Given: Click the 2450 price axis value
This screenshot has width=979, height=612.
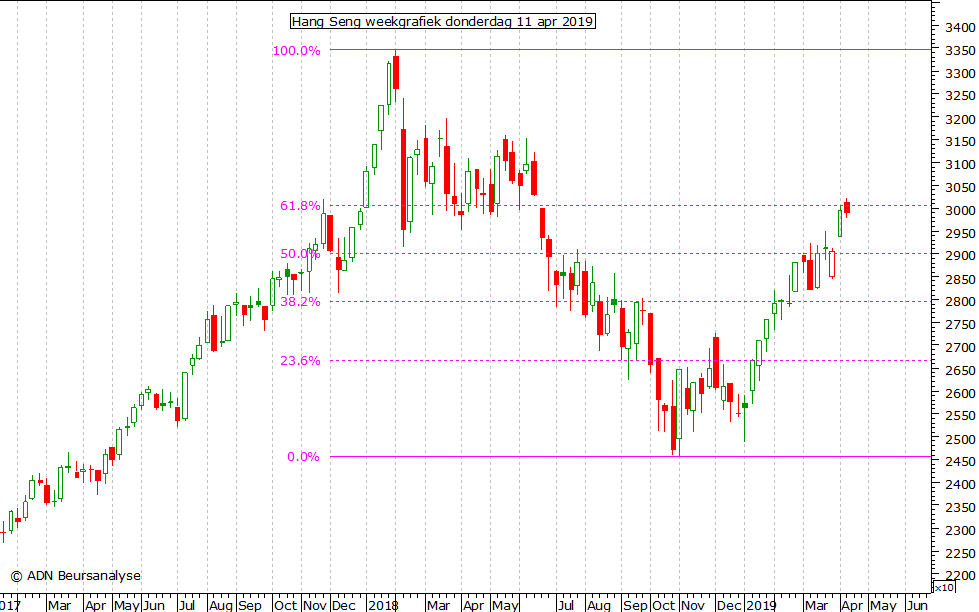Looking at the screenshot, I should 960,461.
